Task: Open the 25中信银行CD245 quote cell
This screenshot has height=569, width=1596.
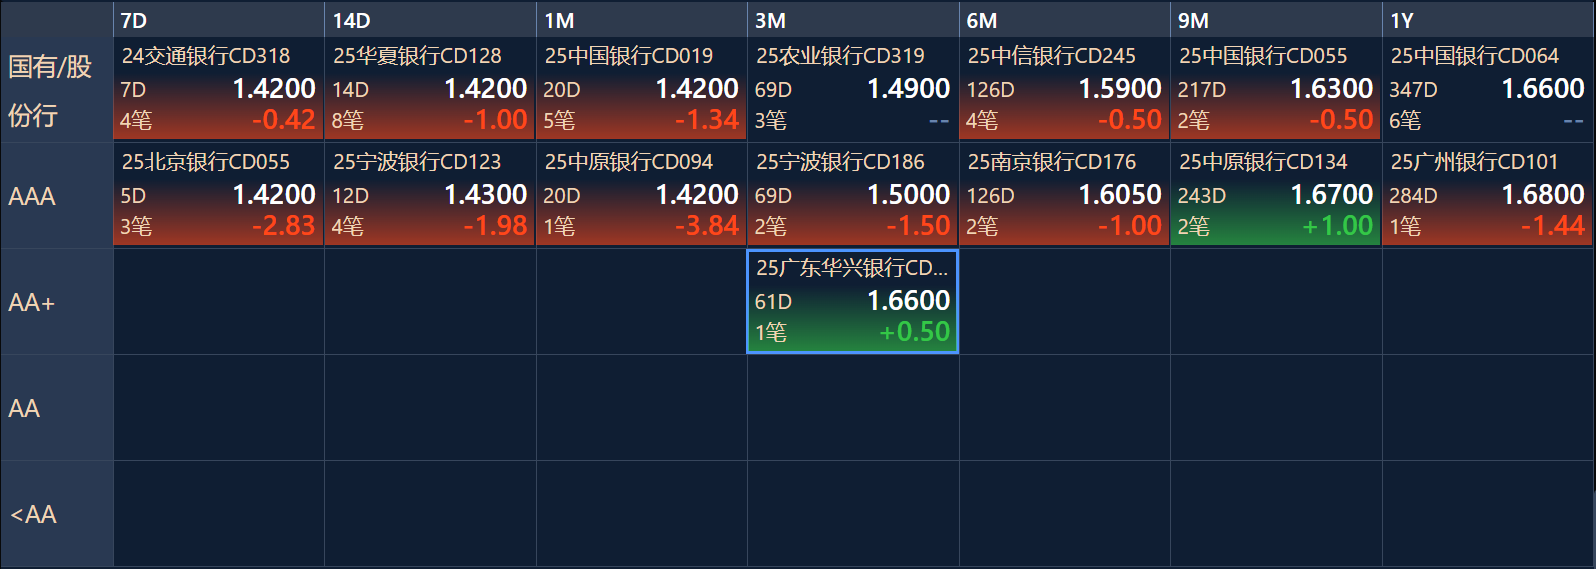Action: coord(1064,89)
